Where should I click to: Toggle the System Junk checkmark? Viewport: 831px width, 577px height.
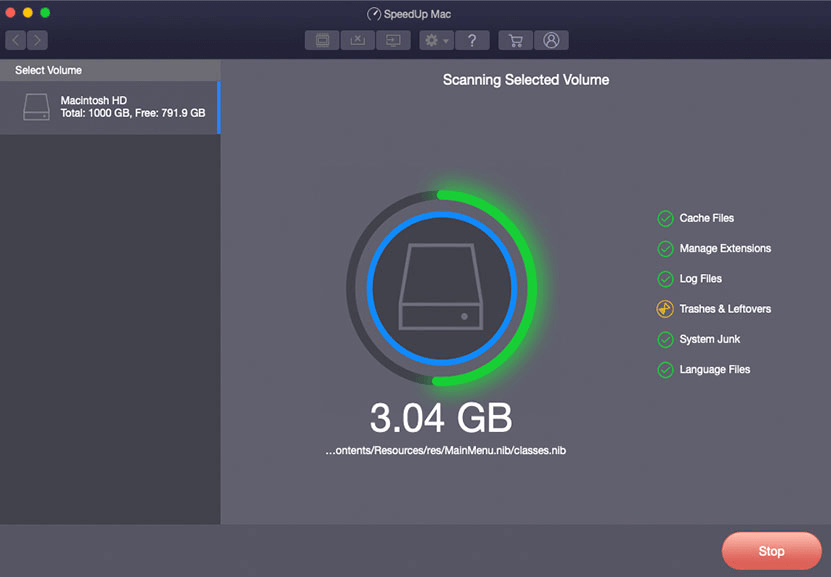pyautogui.click(x=664, y=339)
